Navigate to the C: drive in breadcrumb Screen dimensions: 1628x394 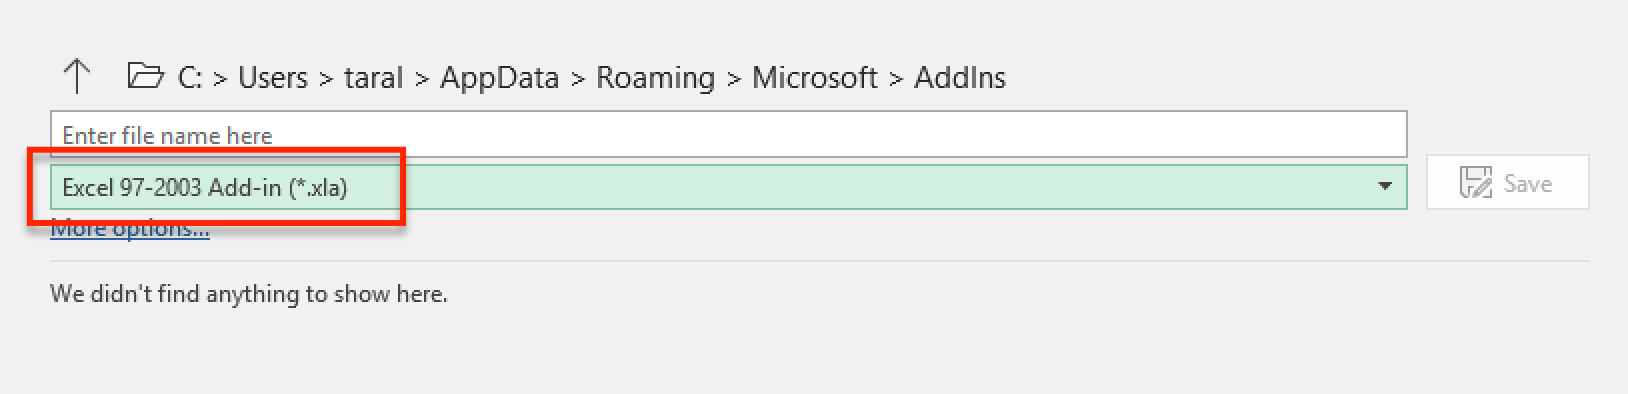[190, 77]
